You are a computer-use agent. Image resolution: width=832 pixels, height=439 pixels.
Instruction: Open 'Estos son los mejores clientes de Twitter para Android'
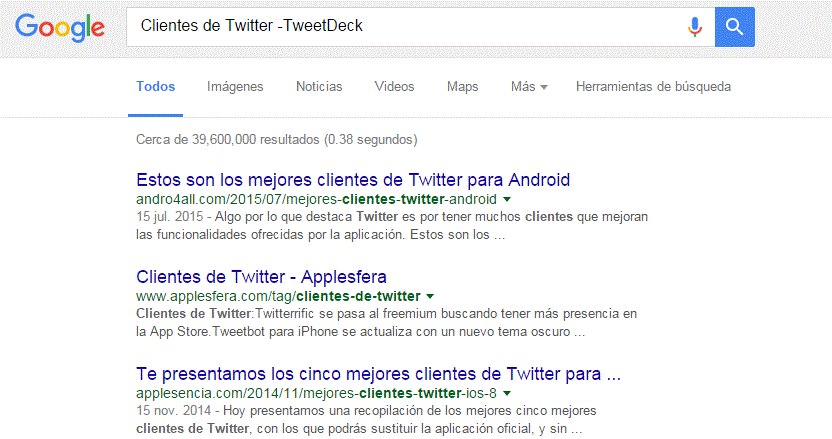point(353,180)
